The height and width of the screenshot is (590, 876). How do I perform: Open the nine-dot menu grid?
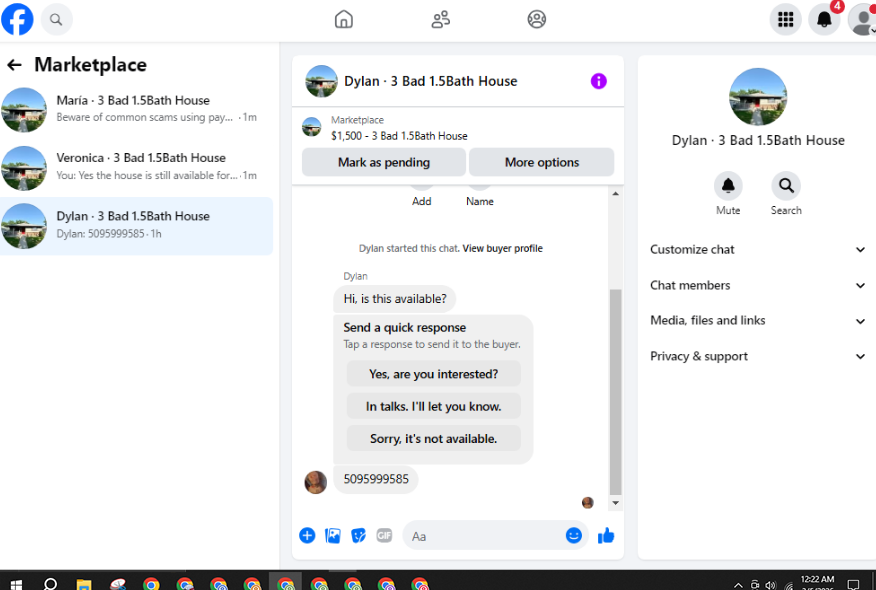pyautogui.click(x=785, y=20)
